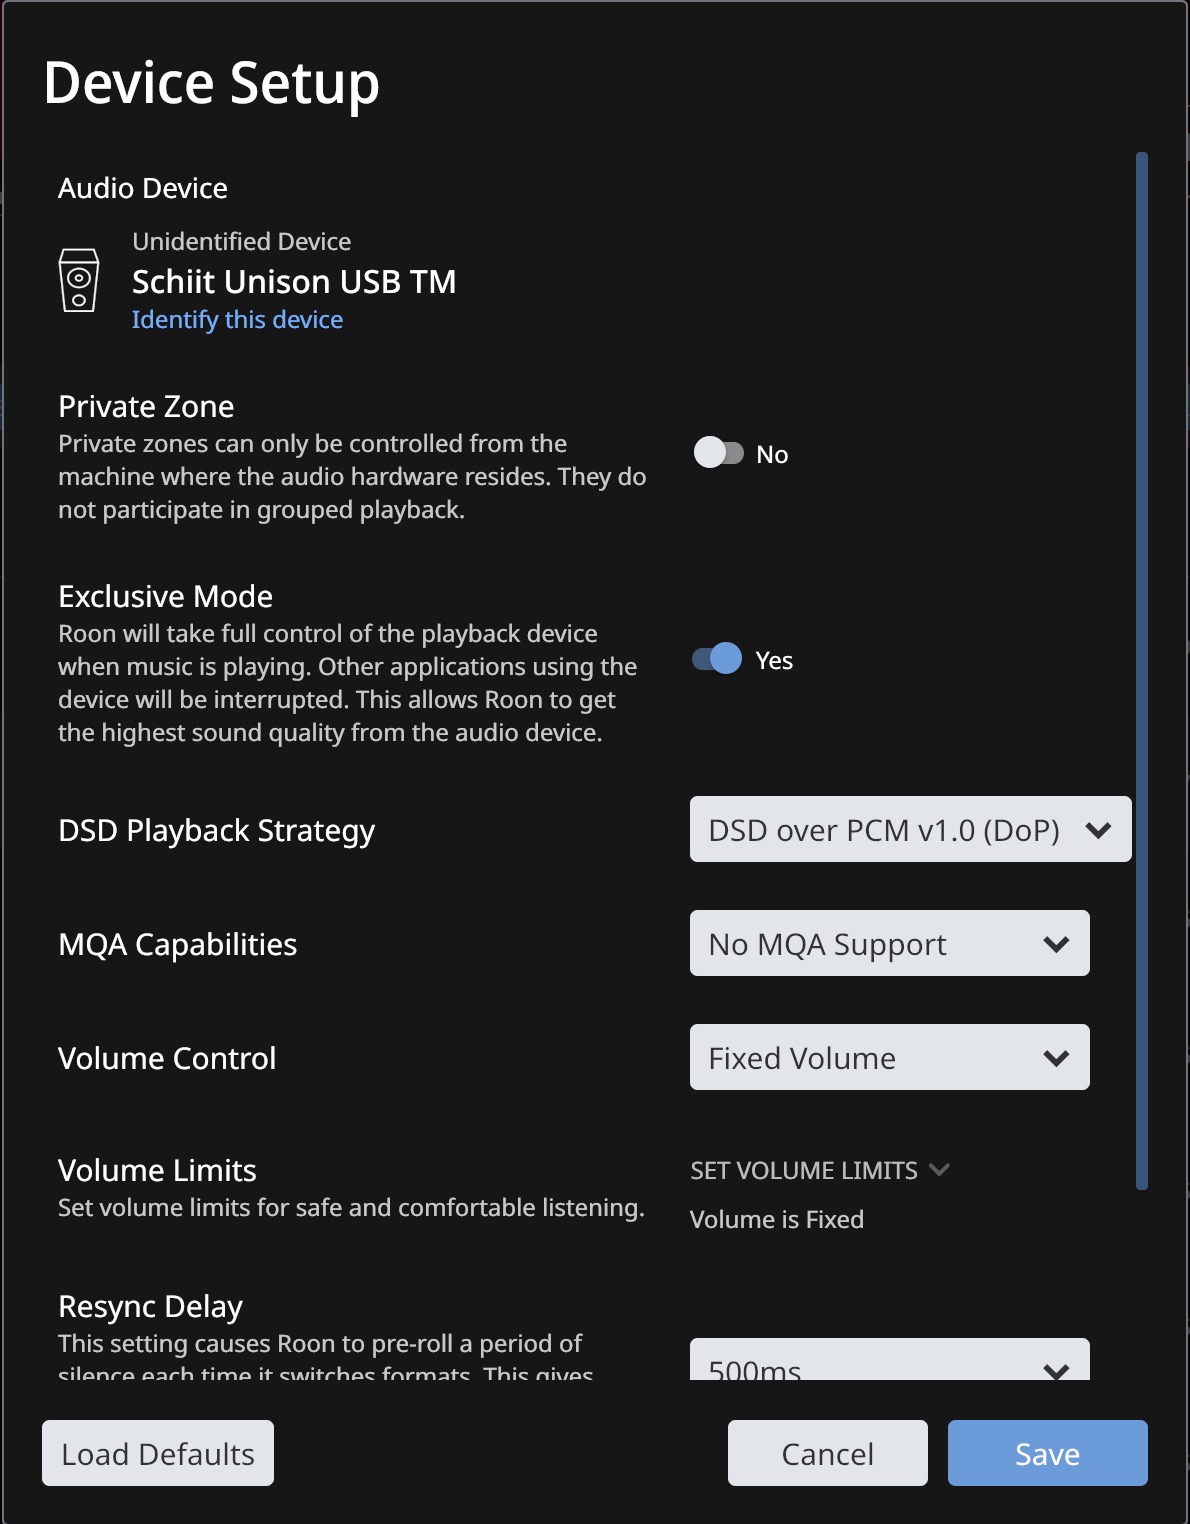This screenshot has width=1190, height=1524.
Task: Click the Identify this device link
Action: pos(237,320)
